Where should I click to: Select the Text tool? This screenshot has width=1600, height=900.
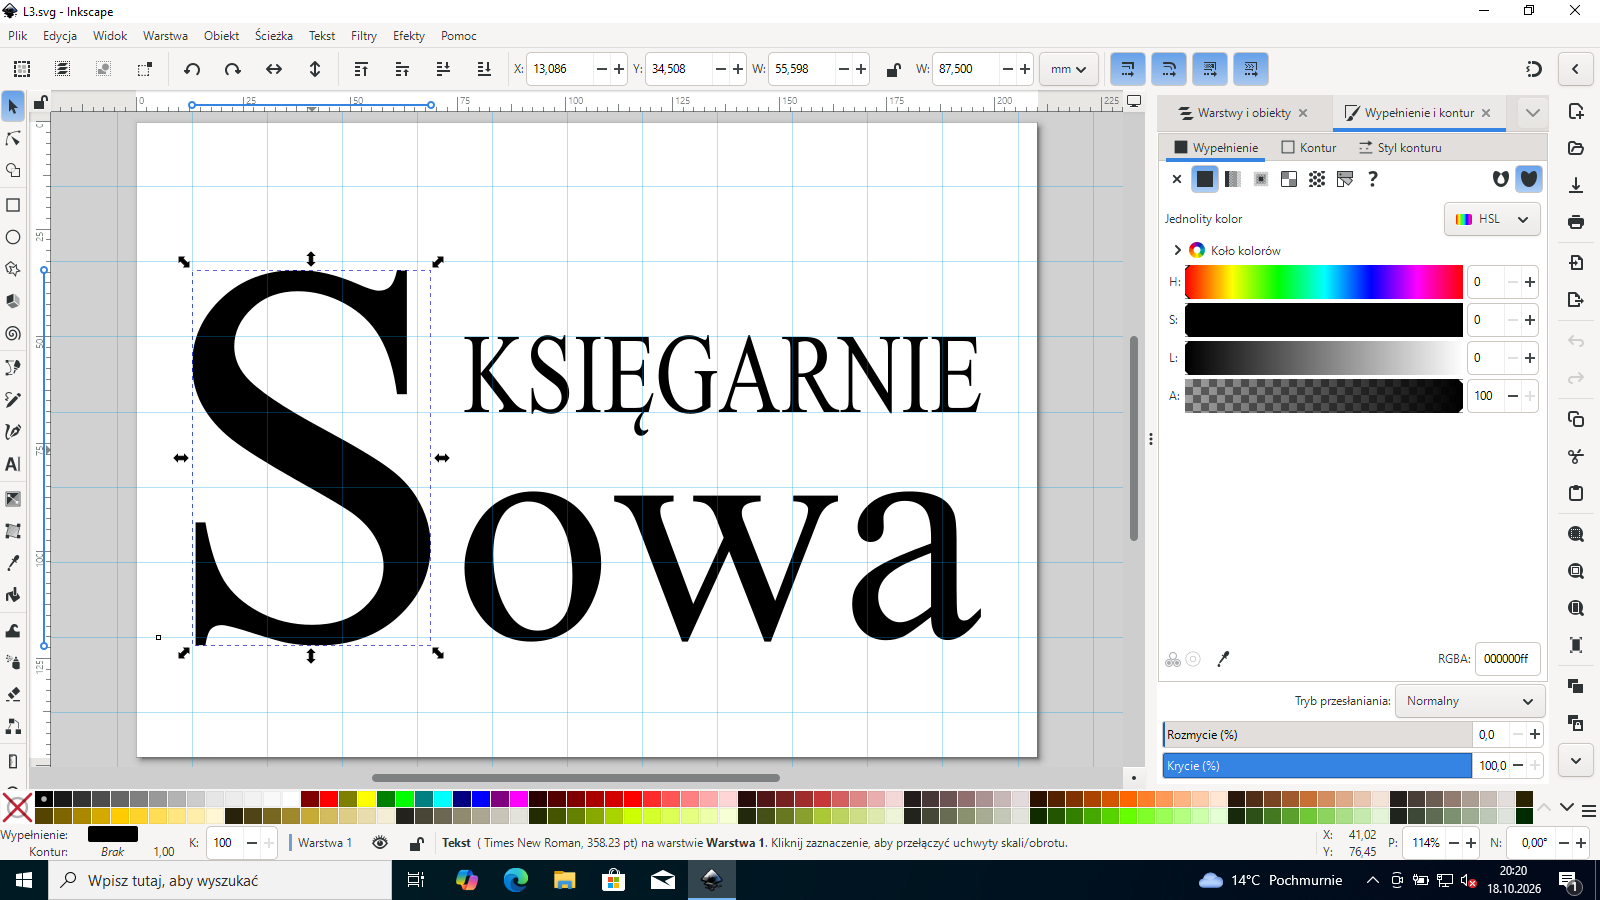click(x=13, y=464)
